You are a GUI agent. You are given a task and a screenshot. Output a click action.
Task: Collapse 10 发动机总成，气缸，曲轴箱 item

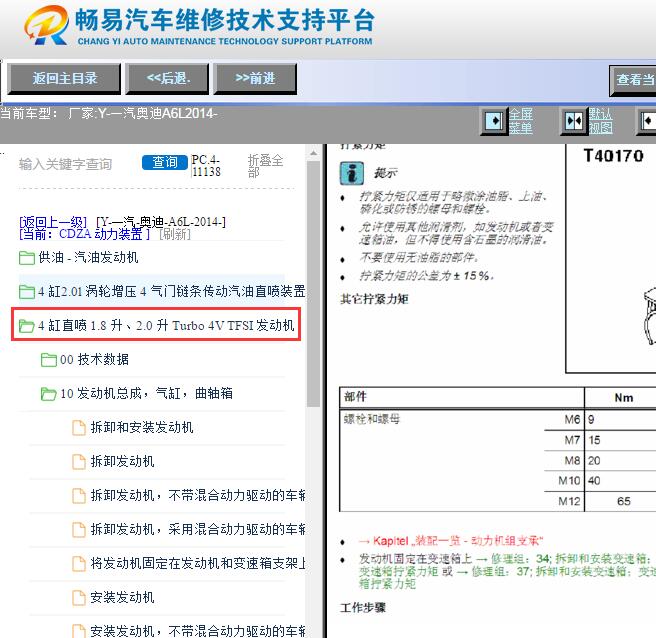146,393
